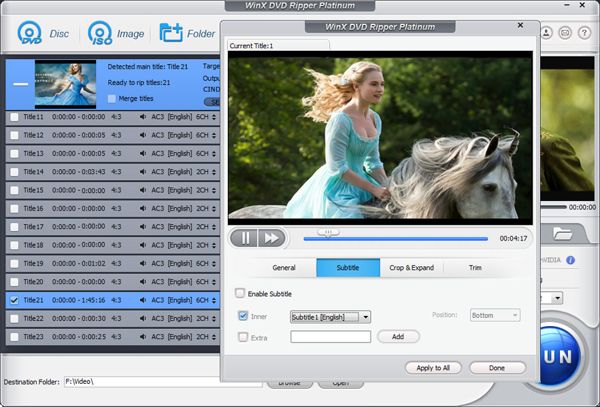Screen dimensions: 600x407
Task: Toggle the Merge titles checkbox
Action: pos(111,99)
